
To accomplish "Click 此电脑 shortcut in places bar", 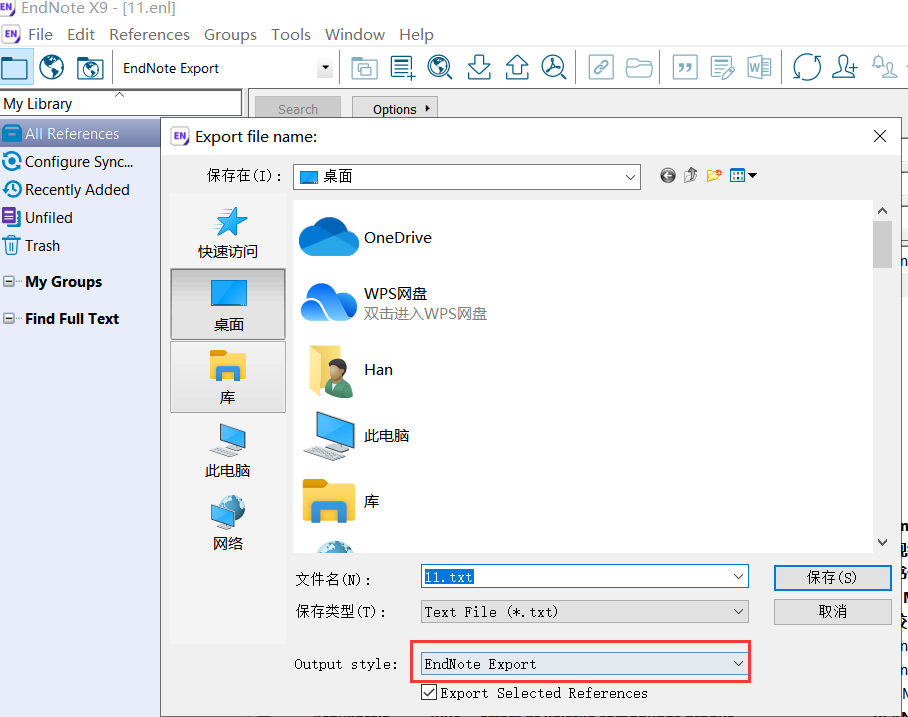I will click(228, 451).
